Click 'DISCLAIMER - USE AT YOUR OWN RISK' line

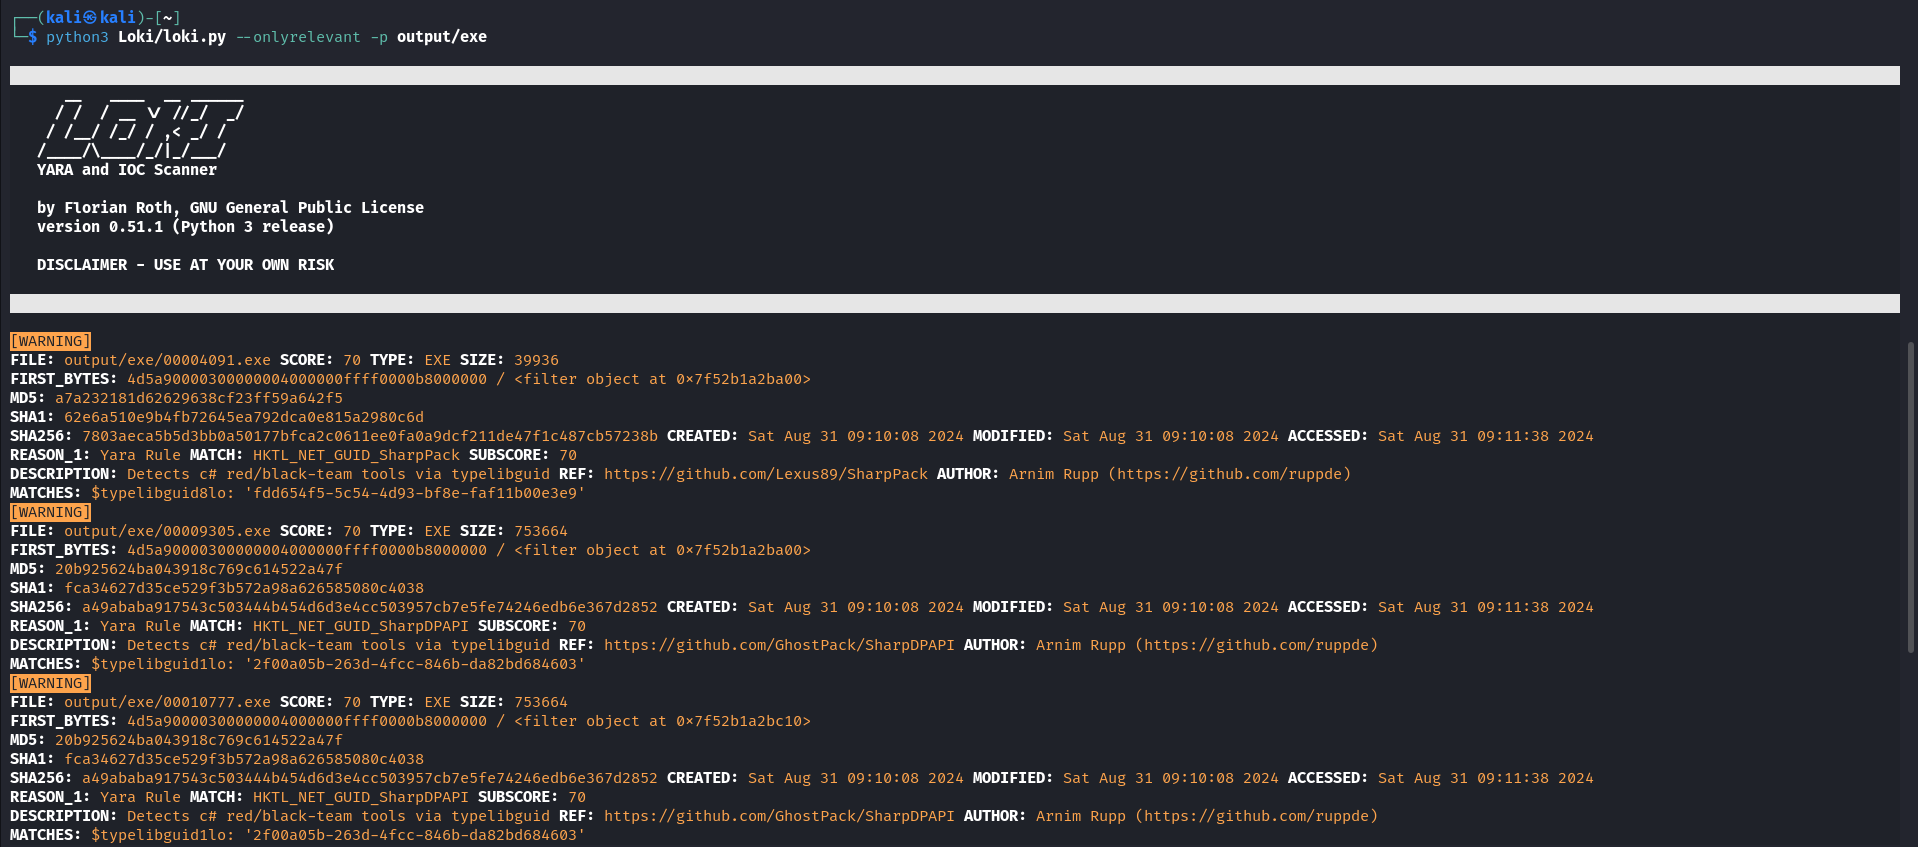tap(186, 265)
